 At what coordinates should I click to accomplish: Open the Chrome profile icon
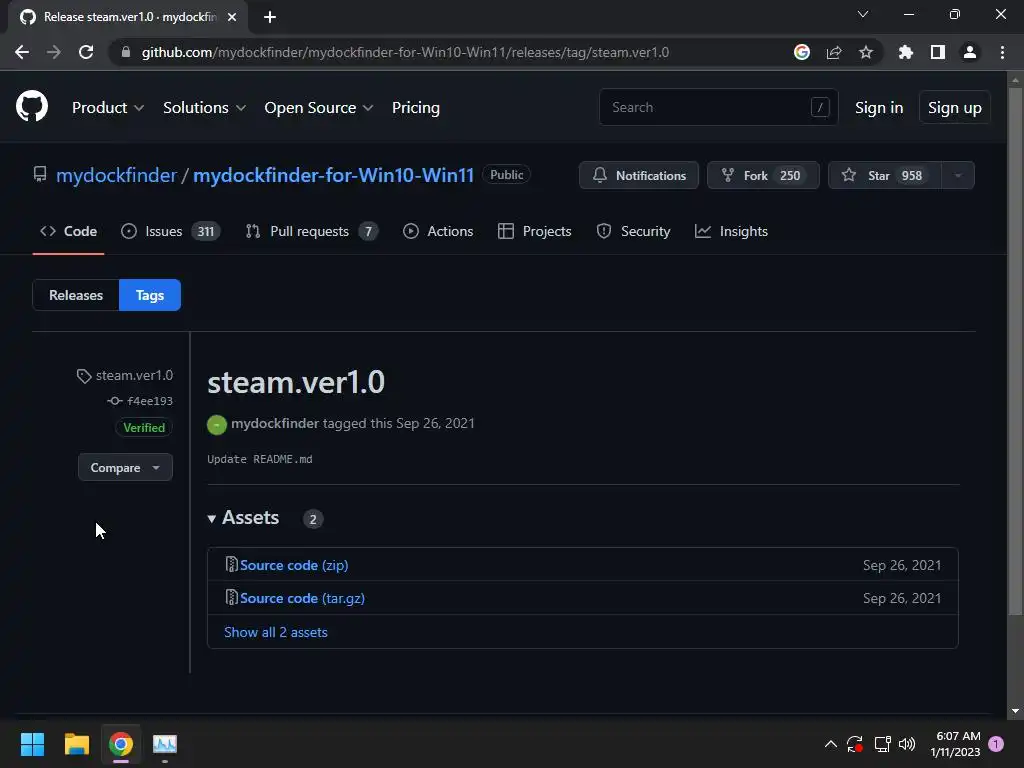tap(970, 52)
